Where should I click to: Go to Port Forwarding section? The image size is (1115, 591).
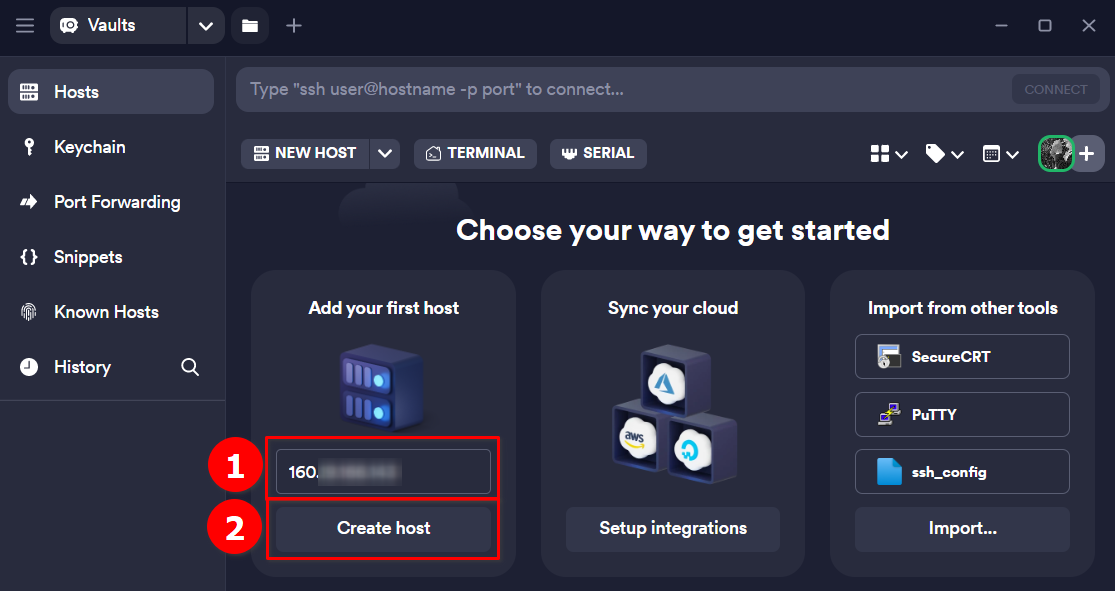pyautogui.click(x=111, y=202)
